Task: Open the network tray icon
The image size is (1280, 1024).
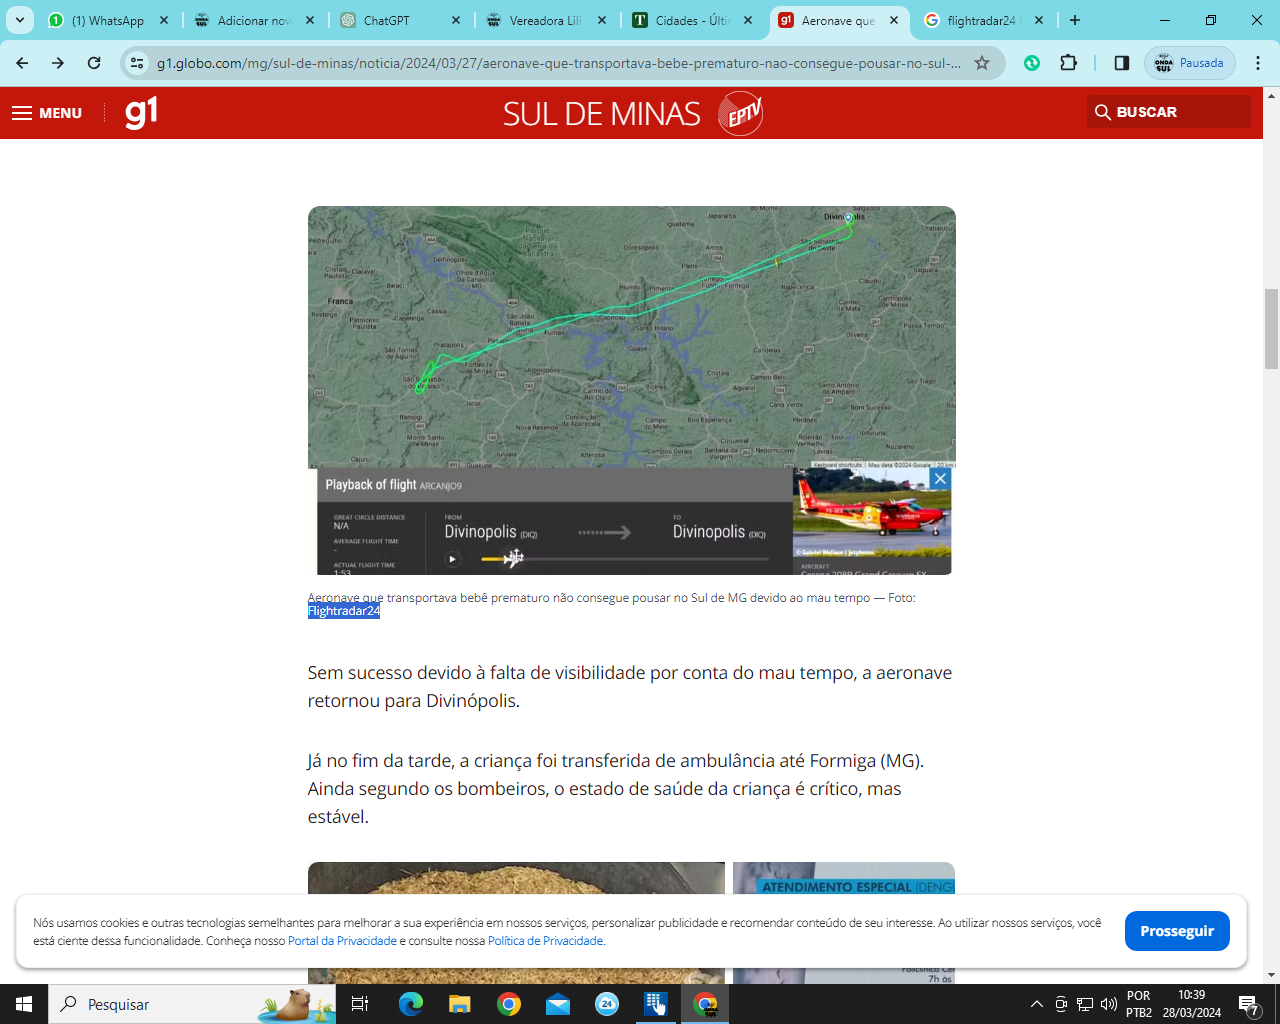Action: point(1085,1004)
